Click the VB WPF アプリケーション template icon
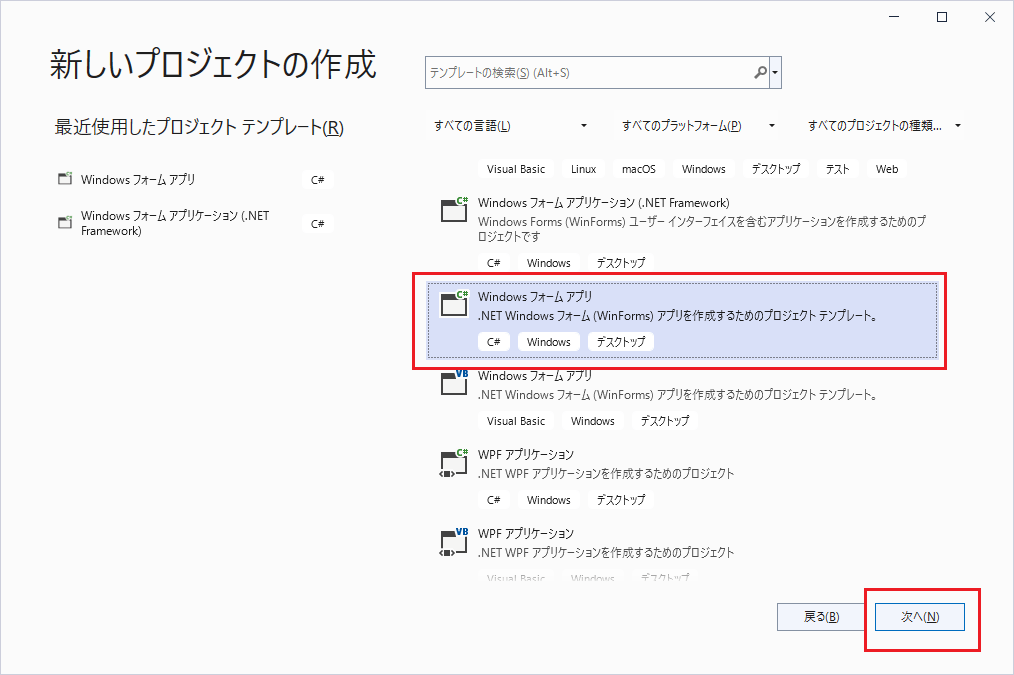Image resolution: width=1014 pixels, height=675 pixels. click(454, 541)
